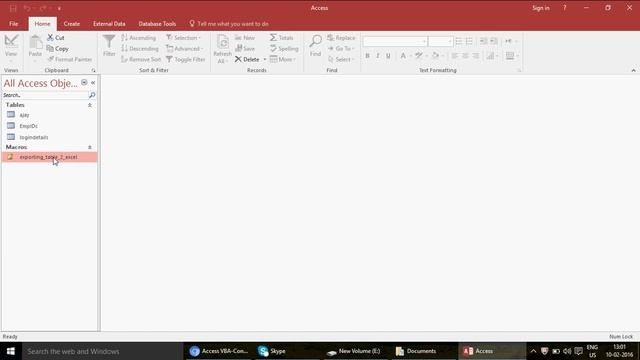The image size is (640, 360).
Task: Click the Redo arrow in Quick Access Toolbar
Action: click(43, 8)
